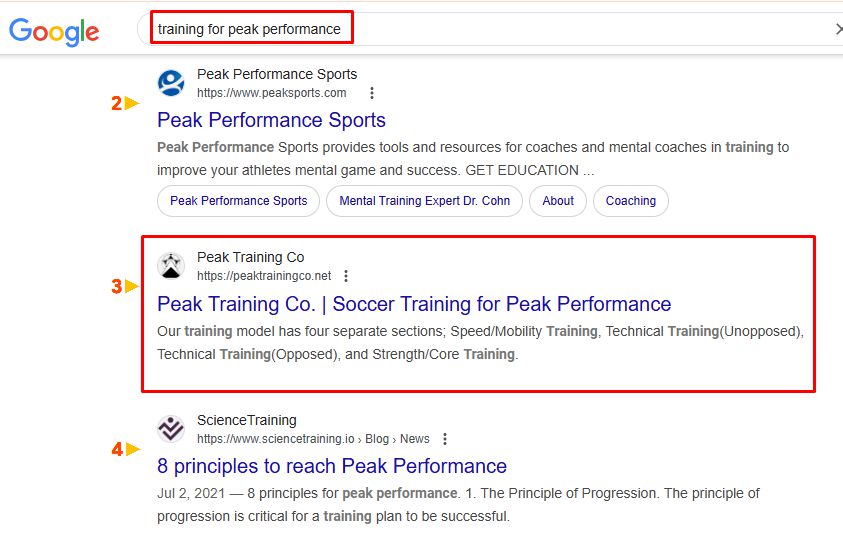Click the 'Coaching' sitelink chip
The width and height of the screenshot is (843, 551).
[630, 201]
